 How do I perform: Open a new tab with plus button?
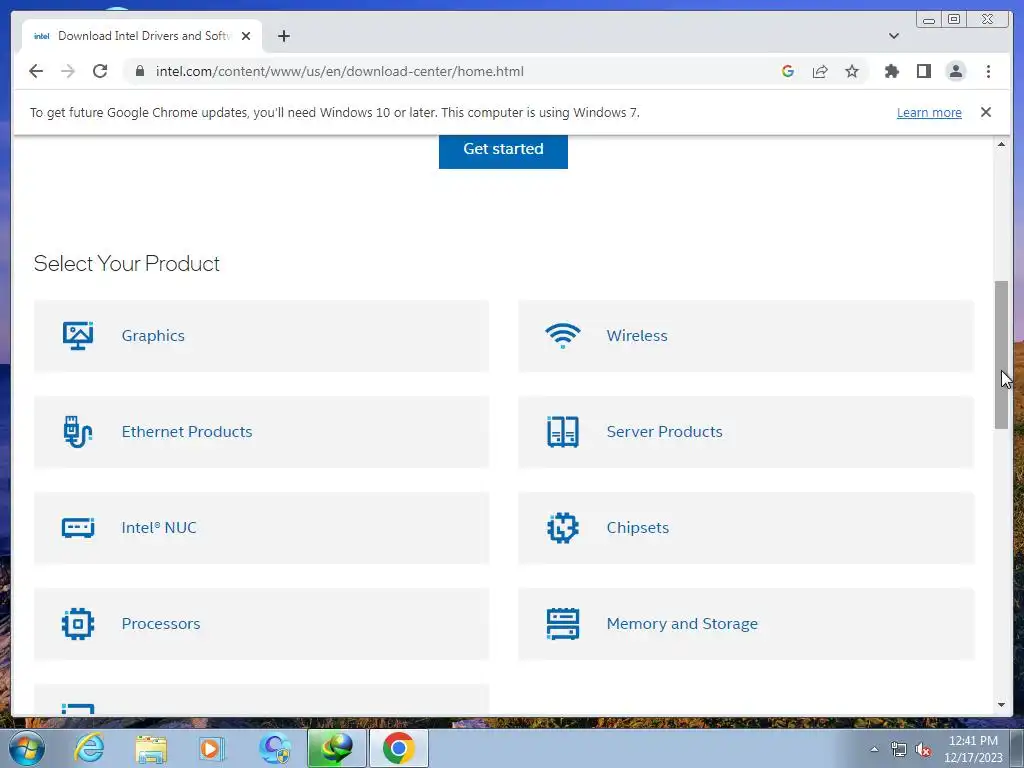[x=283, y=36]
